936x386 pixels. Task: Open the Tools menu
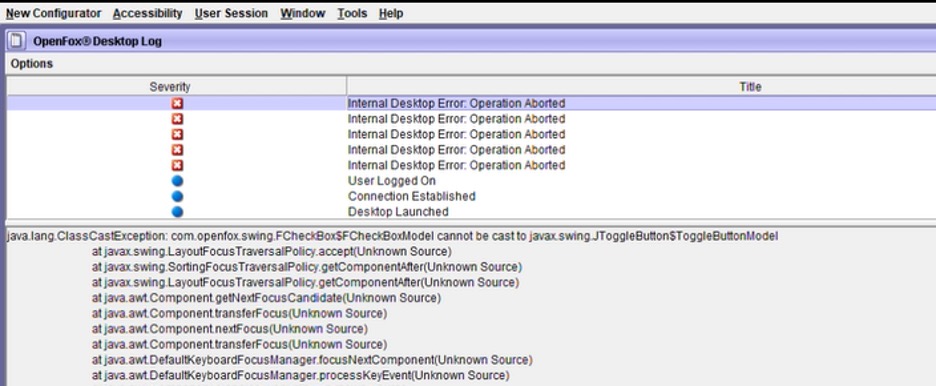pos(352,13)
